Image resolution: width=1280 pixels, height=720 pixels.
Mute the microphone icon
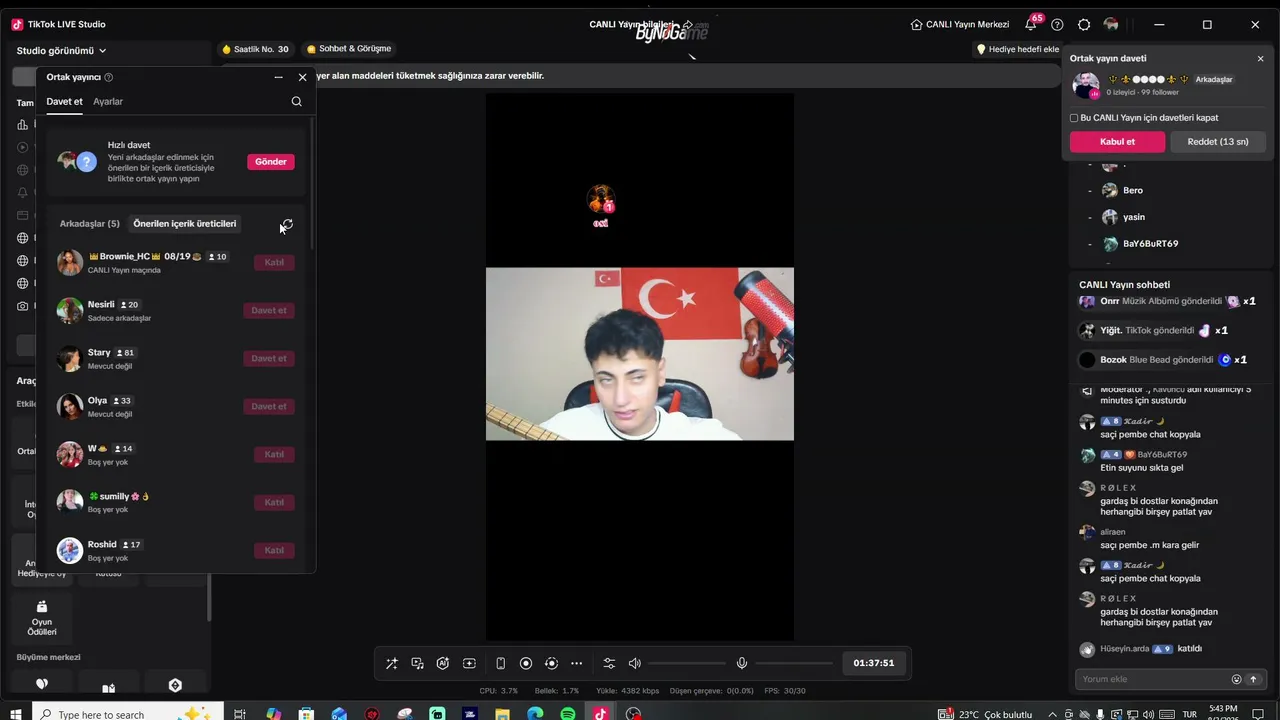click(x=742, y=663)
